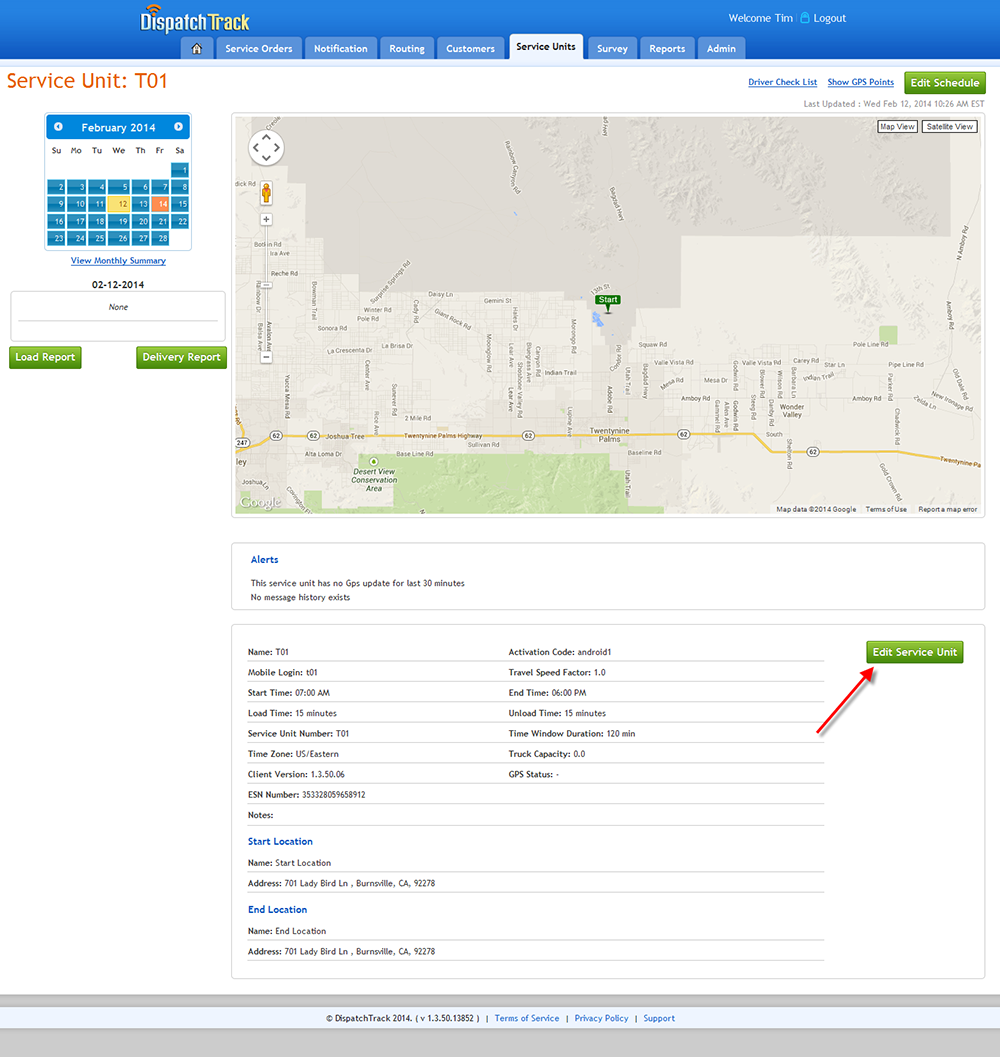
Task: Open the Service Orders tab
Action: (x=258, y=48)
